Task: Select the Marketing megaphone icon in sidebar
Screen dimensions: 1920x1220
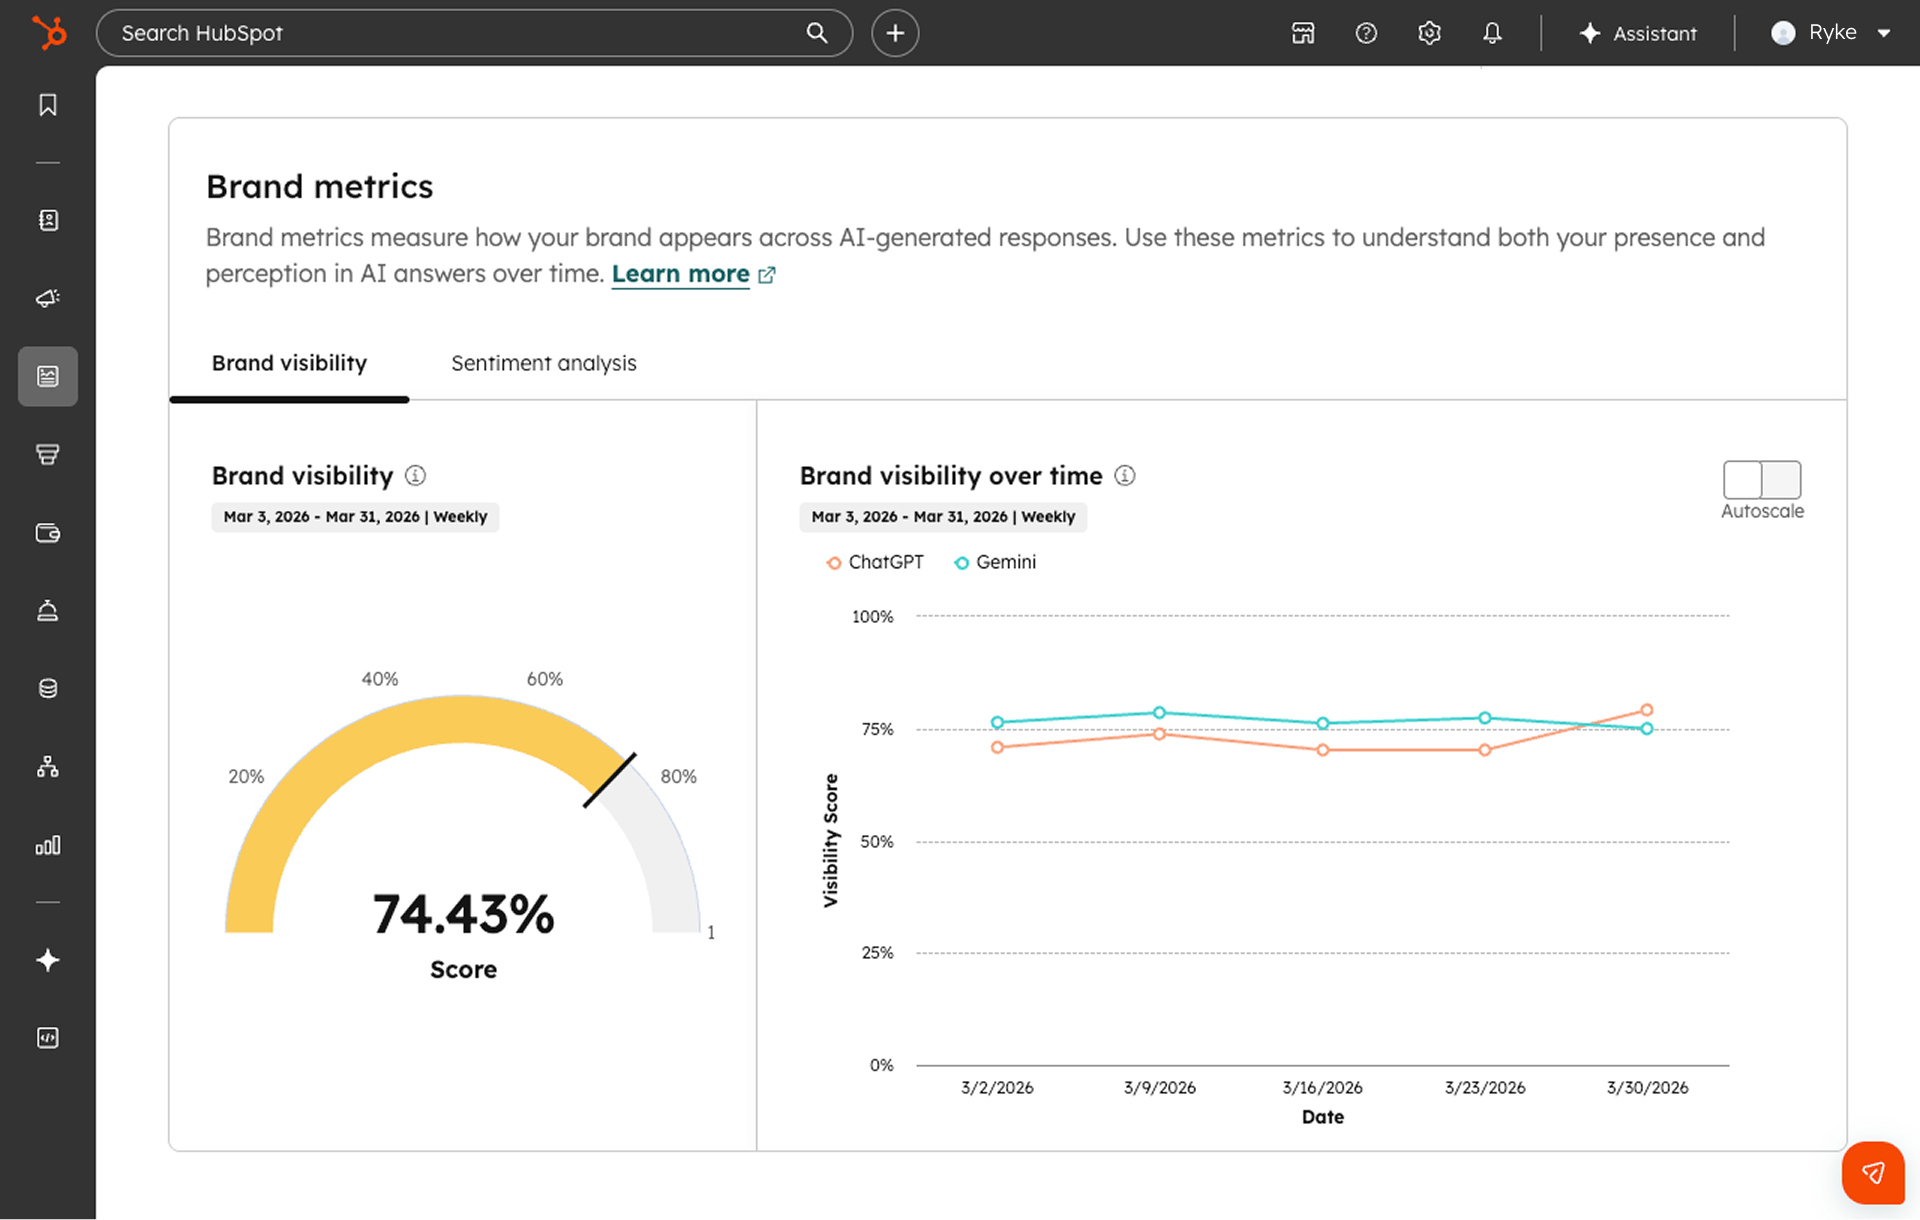Action: 47,298
